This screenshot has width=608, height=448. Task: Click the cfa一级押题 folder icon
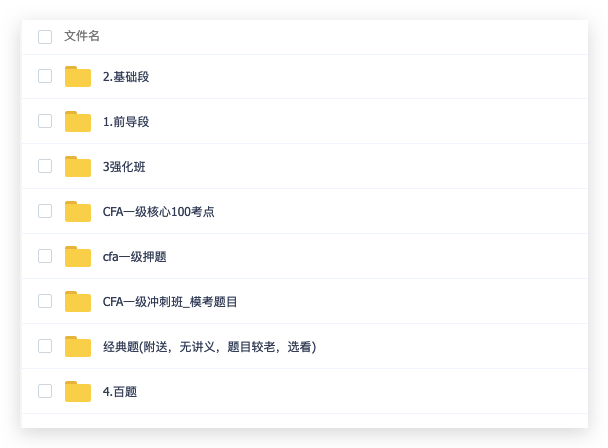(78, 256)
